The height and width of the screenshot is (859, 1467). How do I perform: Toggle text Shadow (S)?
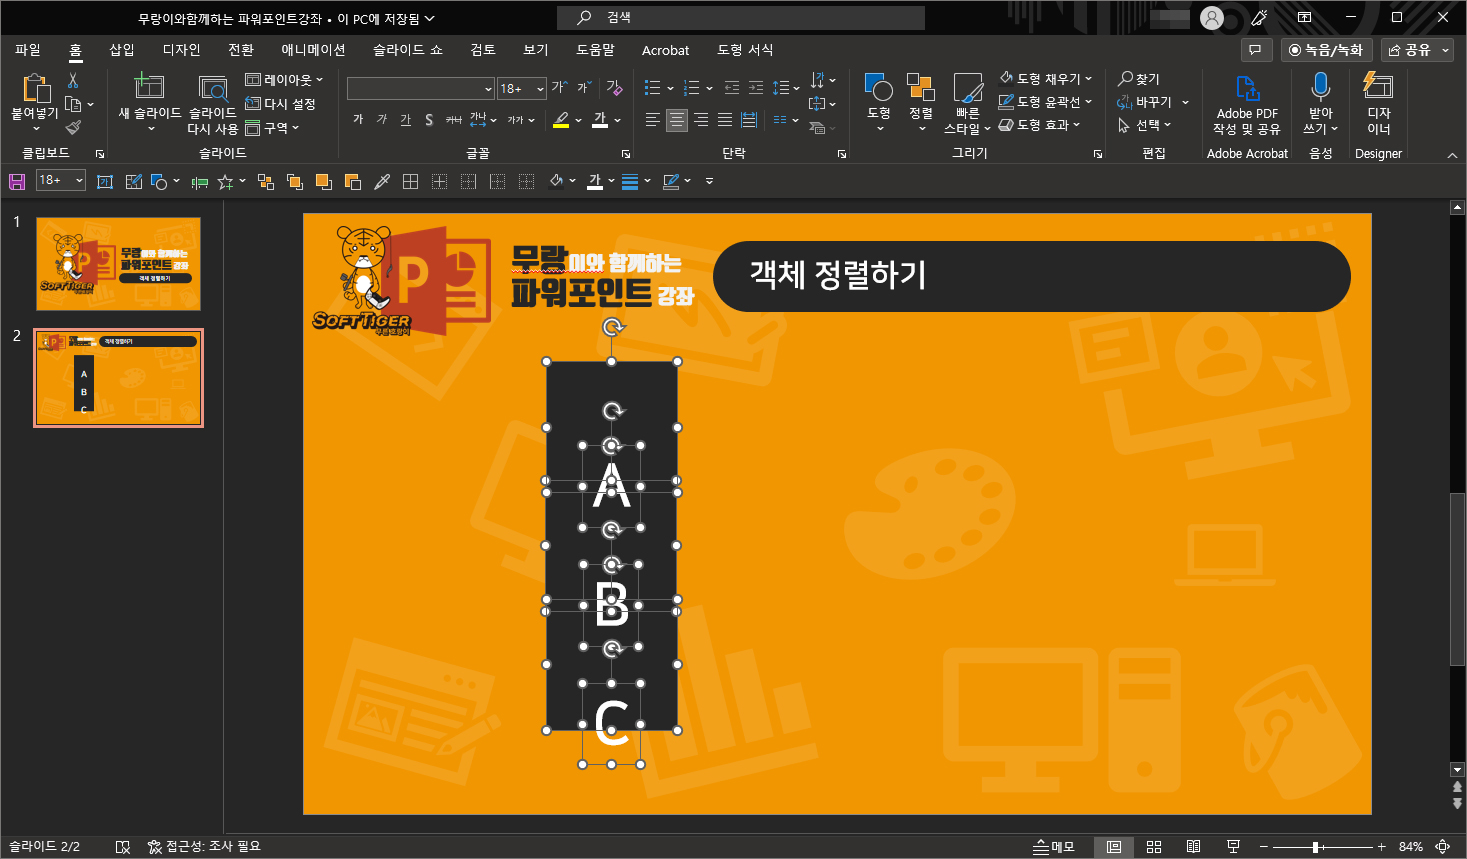tap(429, 120)
